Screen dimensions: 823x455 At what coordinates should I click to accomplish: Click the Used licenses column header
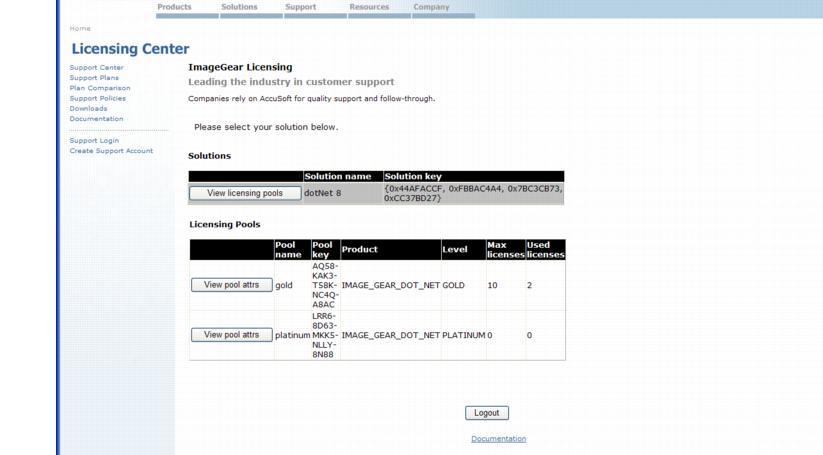(545, 250)
